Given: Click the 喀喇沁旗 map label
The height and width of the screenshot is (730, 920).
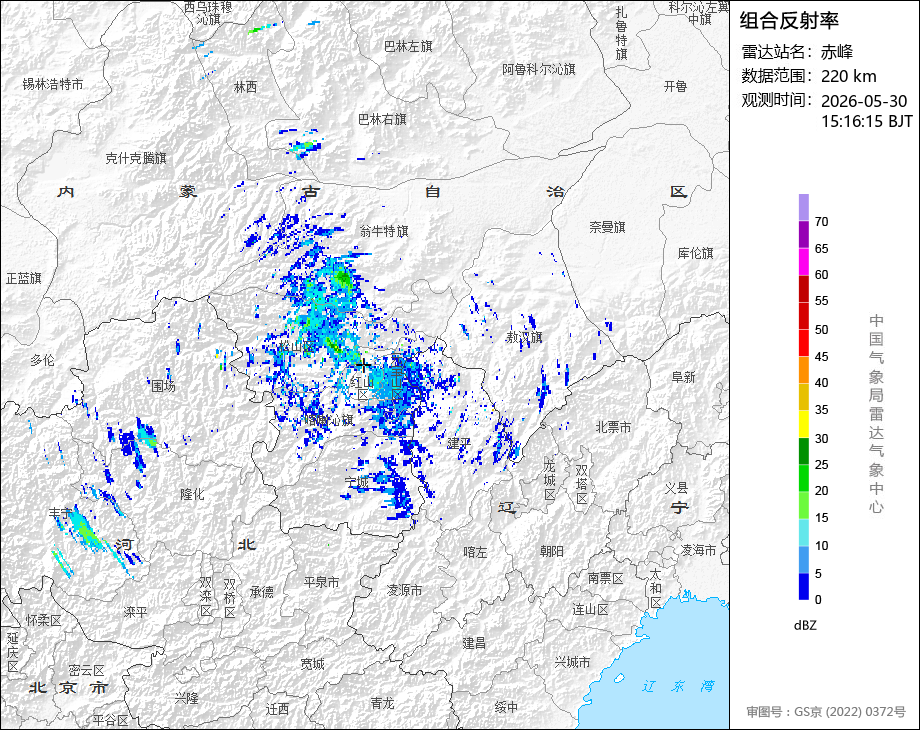Looking at the screenshot, I should [x=330, y=420].
